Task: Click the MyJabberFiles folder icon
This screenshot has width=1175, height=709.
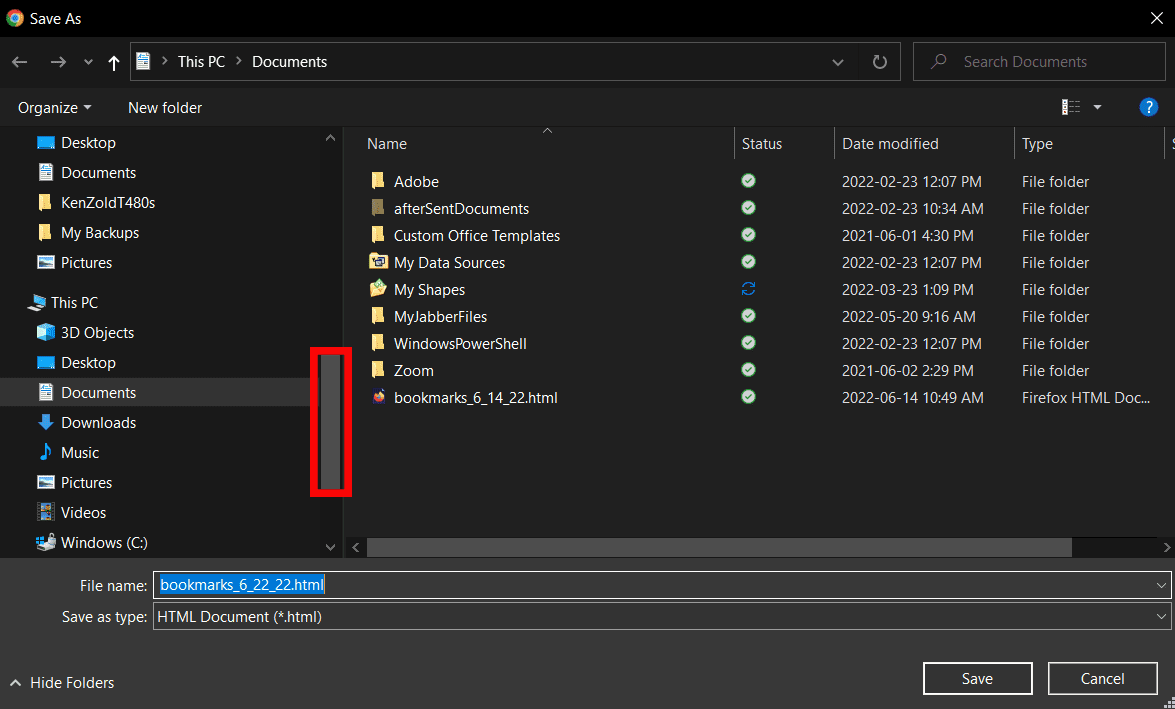Action: pos(378,316)
